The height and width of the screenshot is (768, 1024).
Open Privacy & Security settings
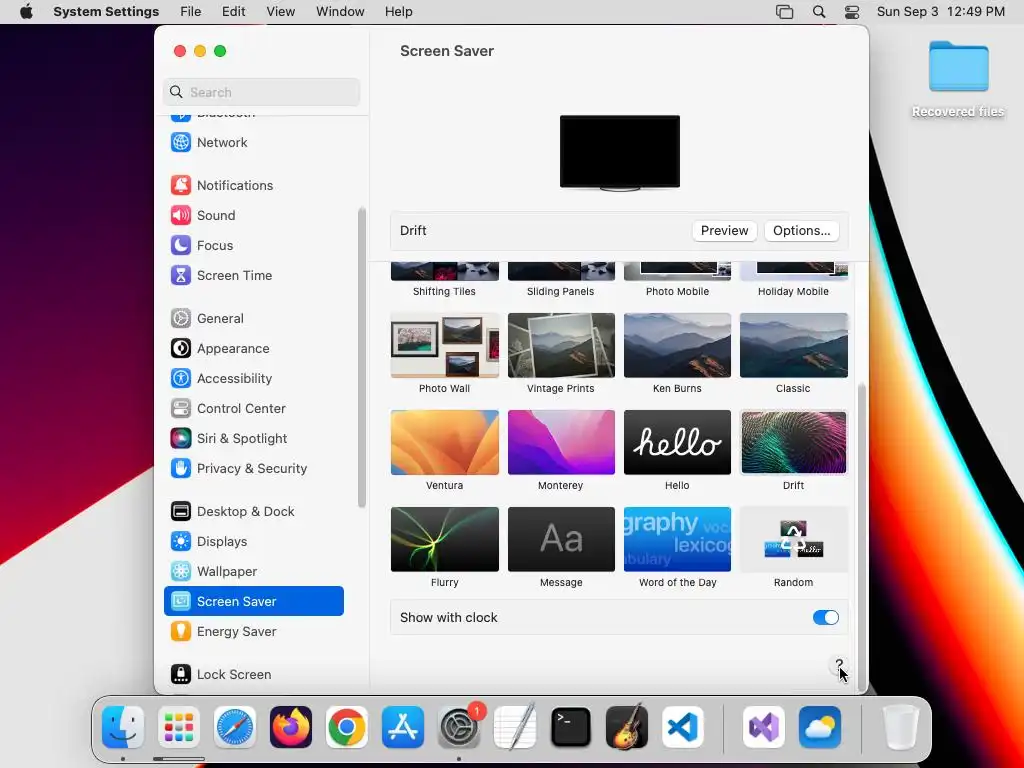click(x=253, y=469)
